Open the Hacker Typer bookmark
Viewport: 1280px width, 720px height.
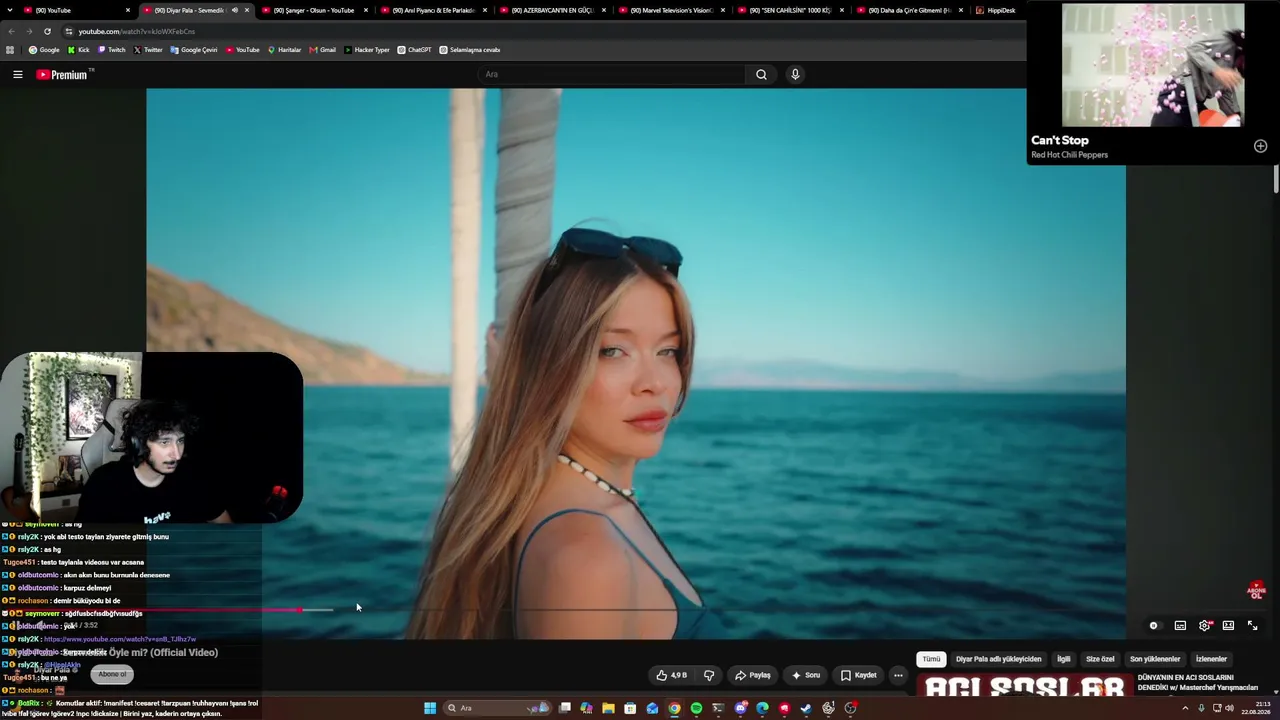367,50
